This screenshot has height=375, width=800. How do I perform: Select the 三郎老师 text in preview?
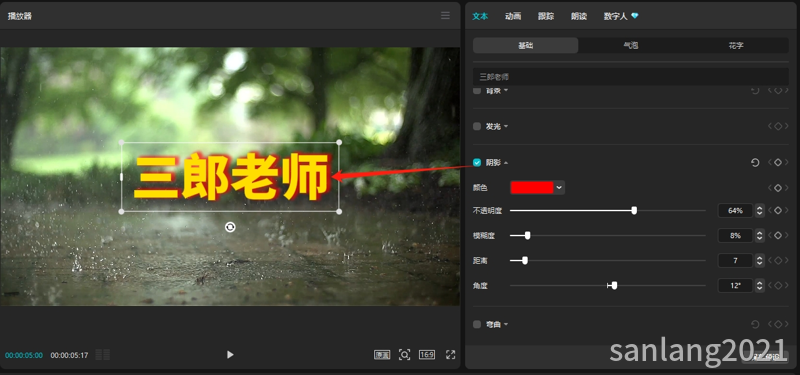tap(231, 177)
